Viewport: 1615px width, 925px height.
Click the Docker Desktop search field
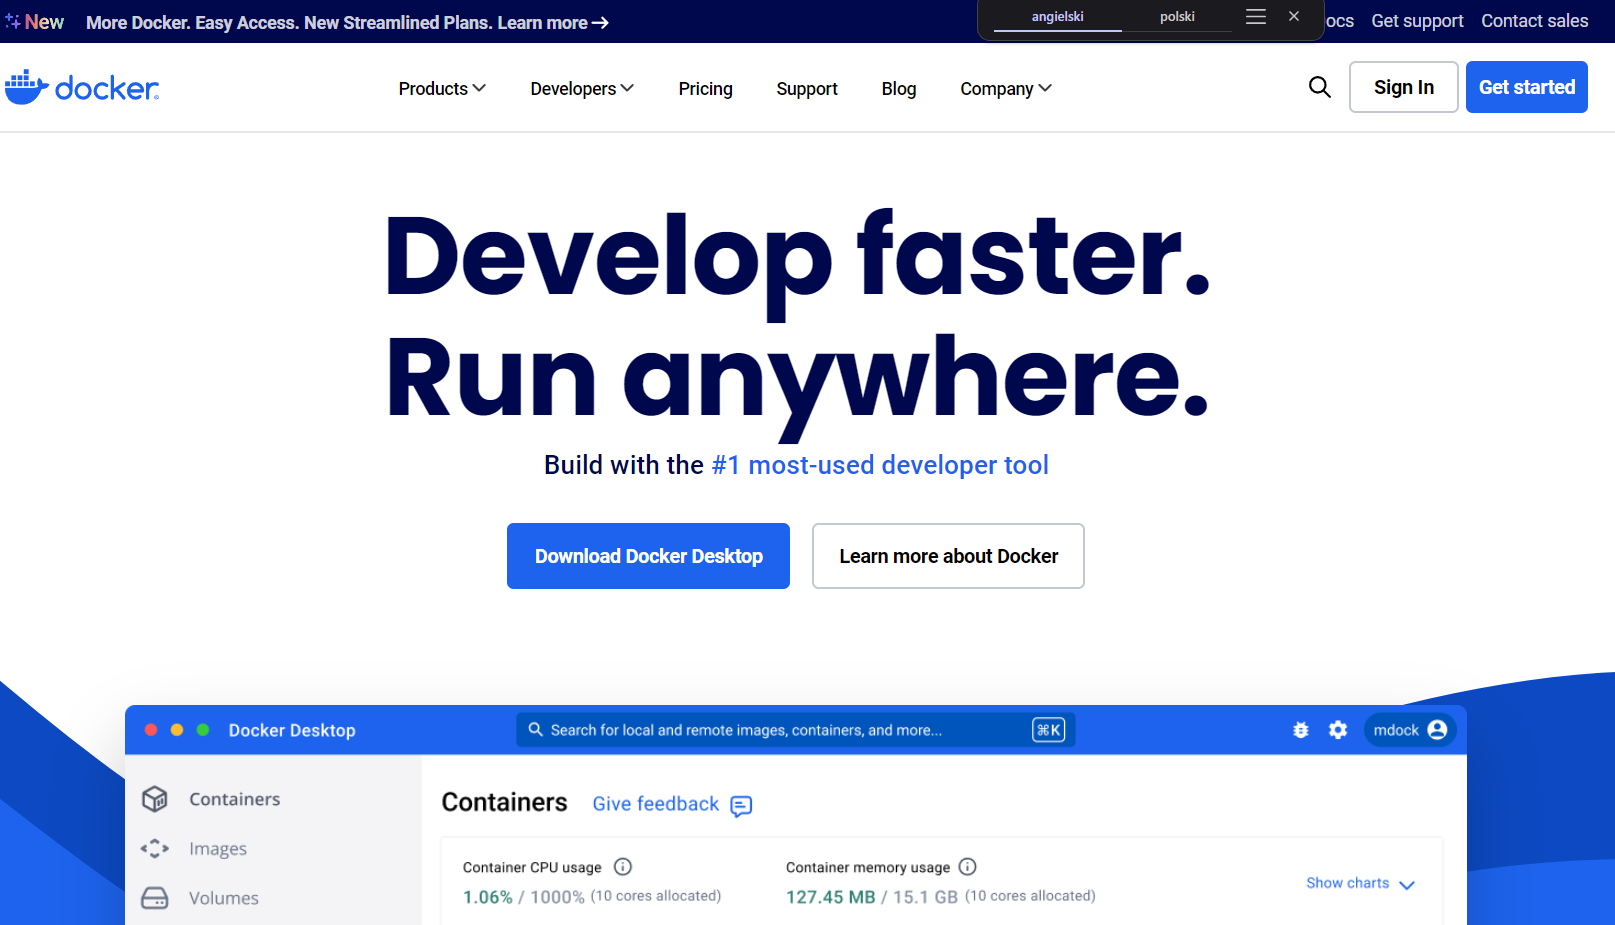coord(795,730)
